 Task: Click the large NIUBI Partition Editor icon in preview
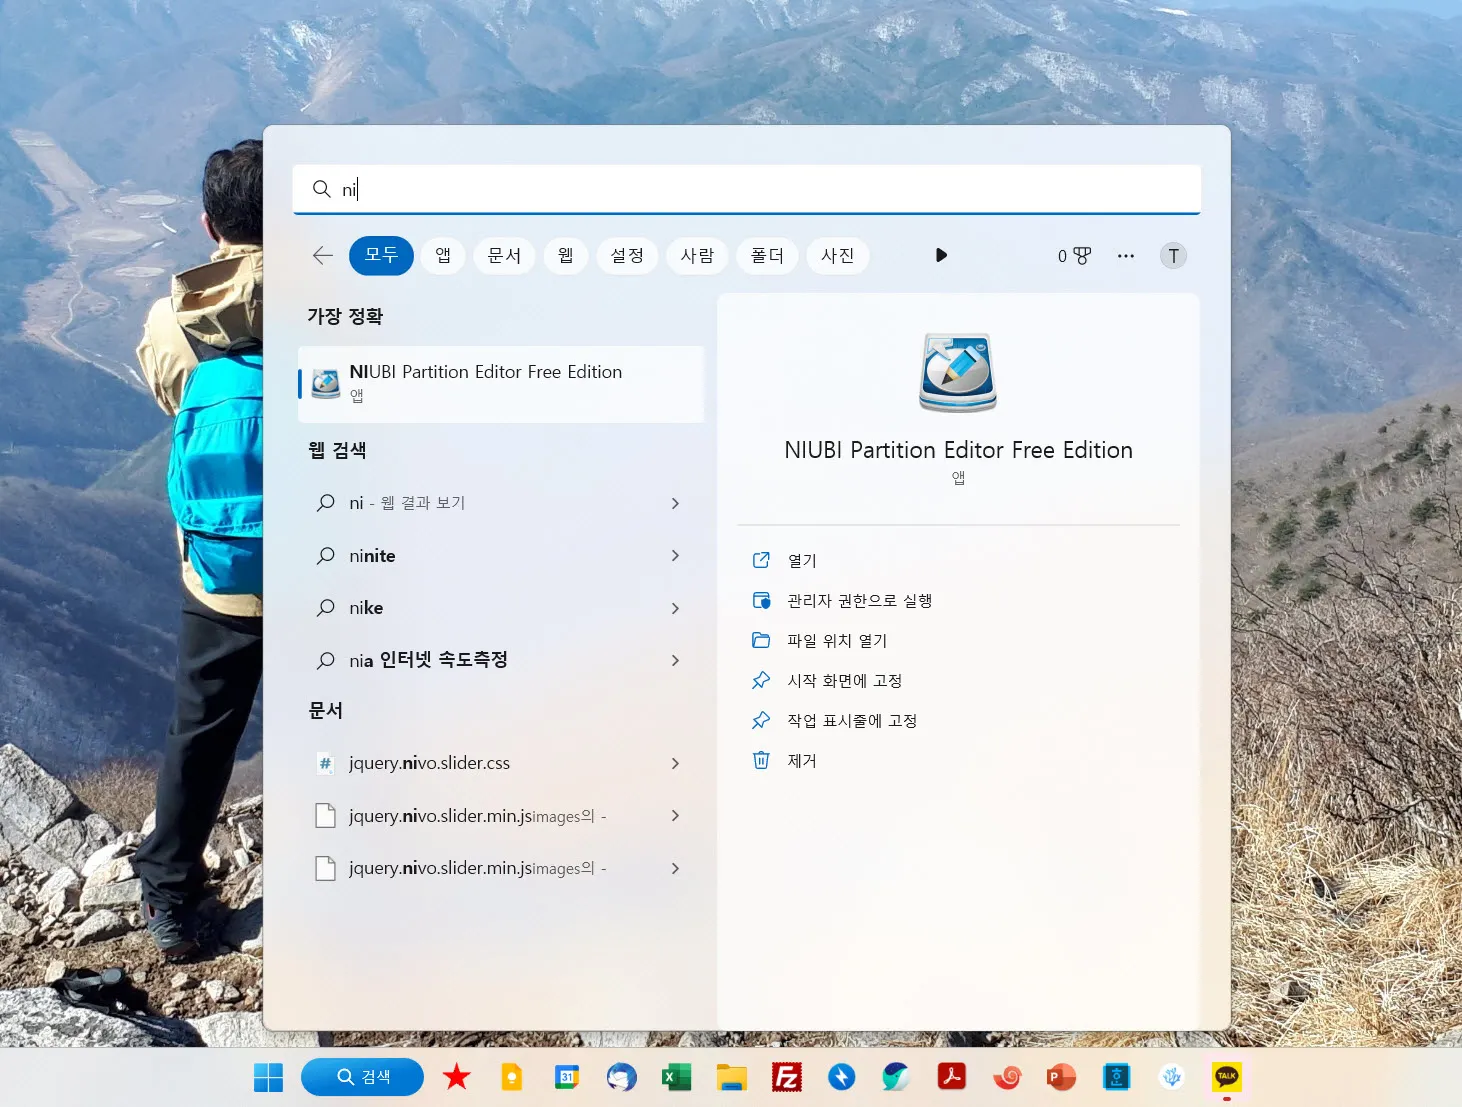click(x=958, y=372)
